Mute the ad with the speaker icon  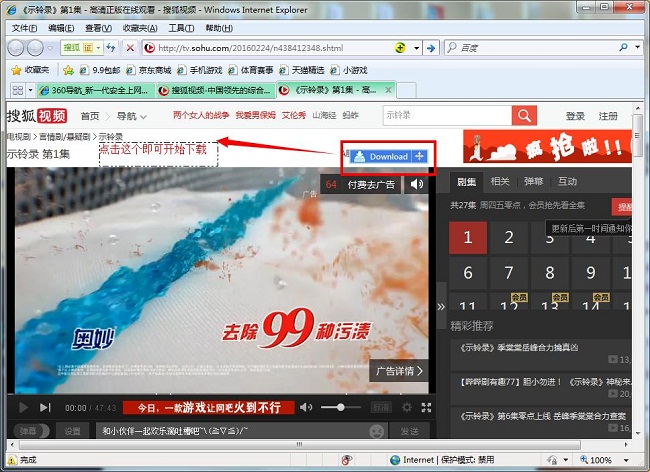pos(417,184)
